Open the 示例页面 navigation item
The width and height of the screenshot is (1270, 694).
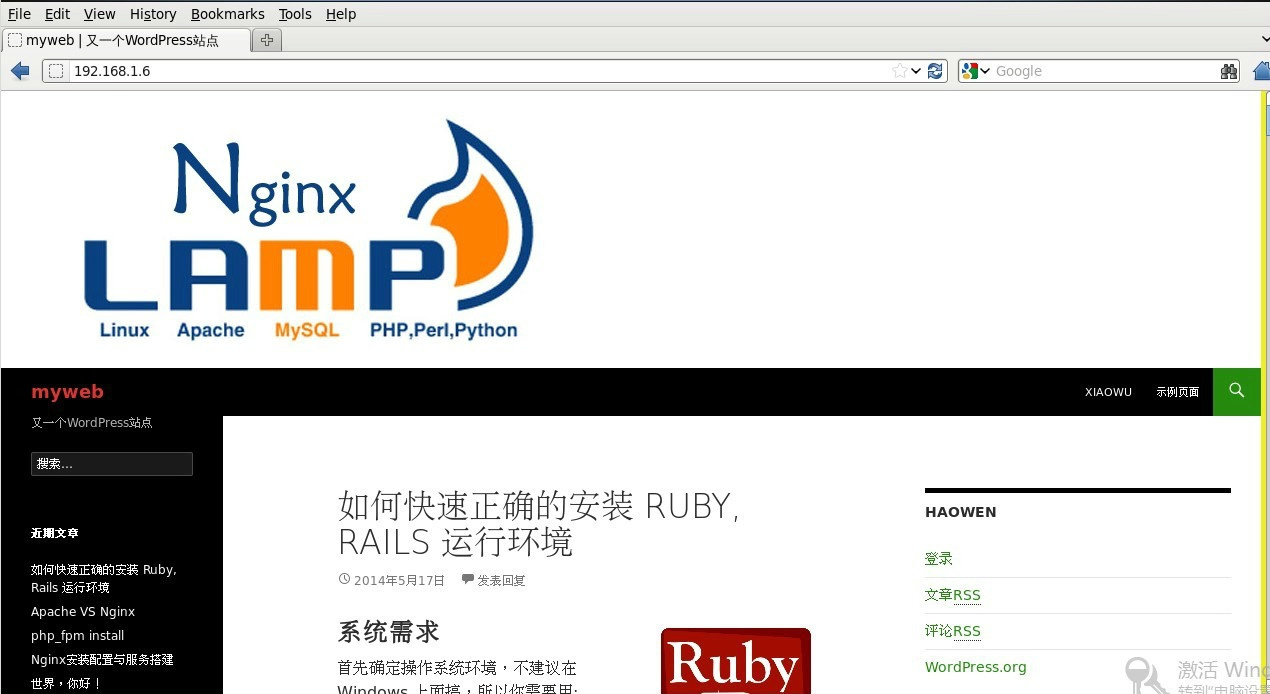click(1178, 392)
